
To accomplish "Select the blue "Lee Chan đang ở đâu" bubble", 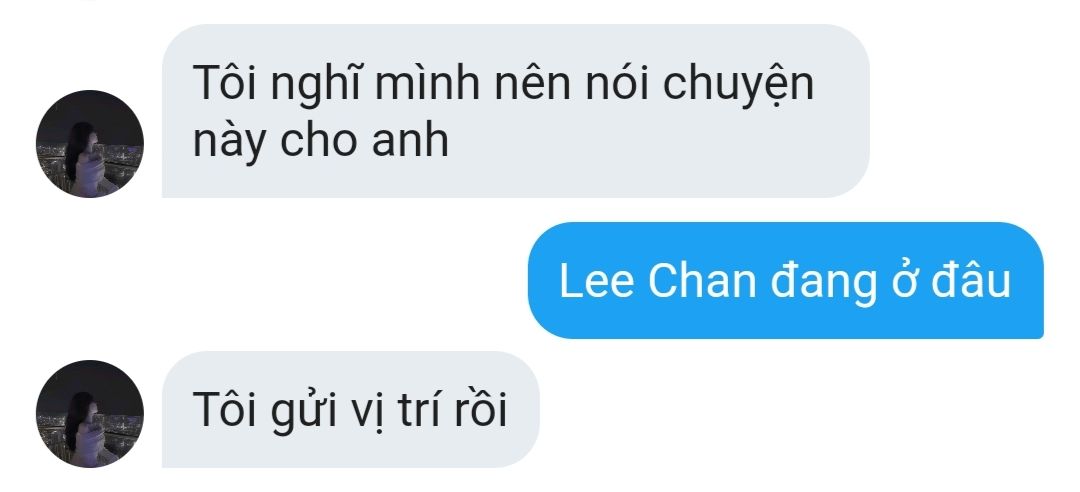I will (785, 280).
